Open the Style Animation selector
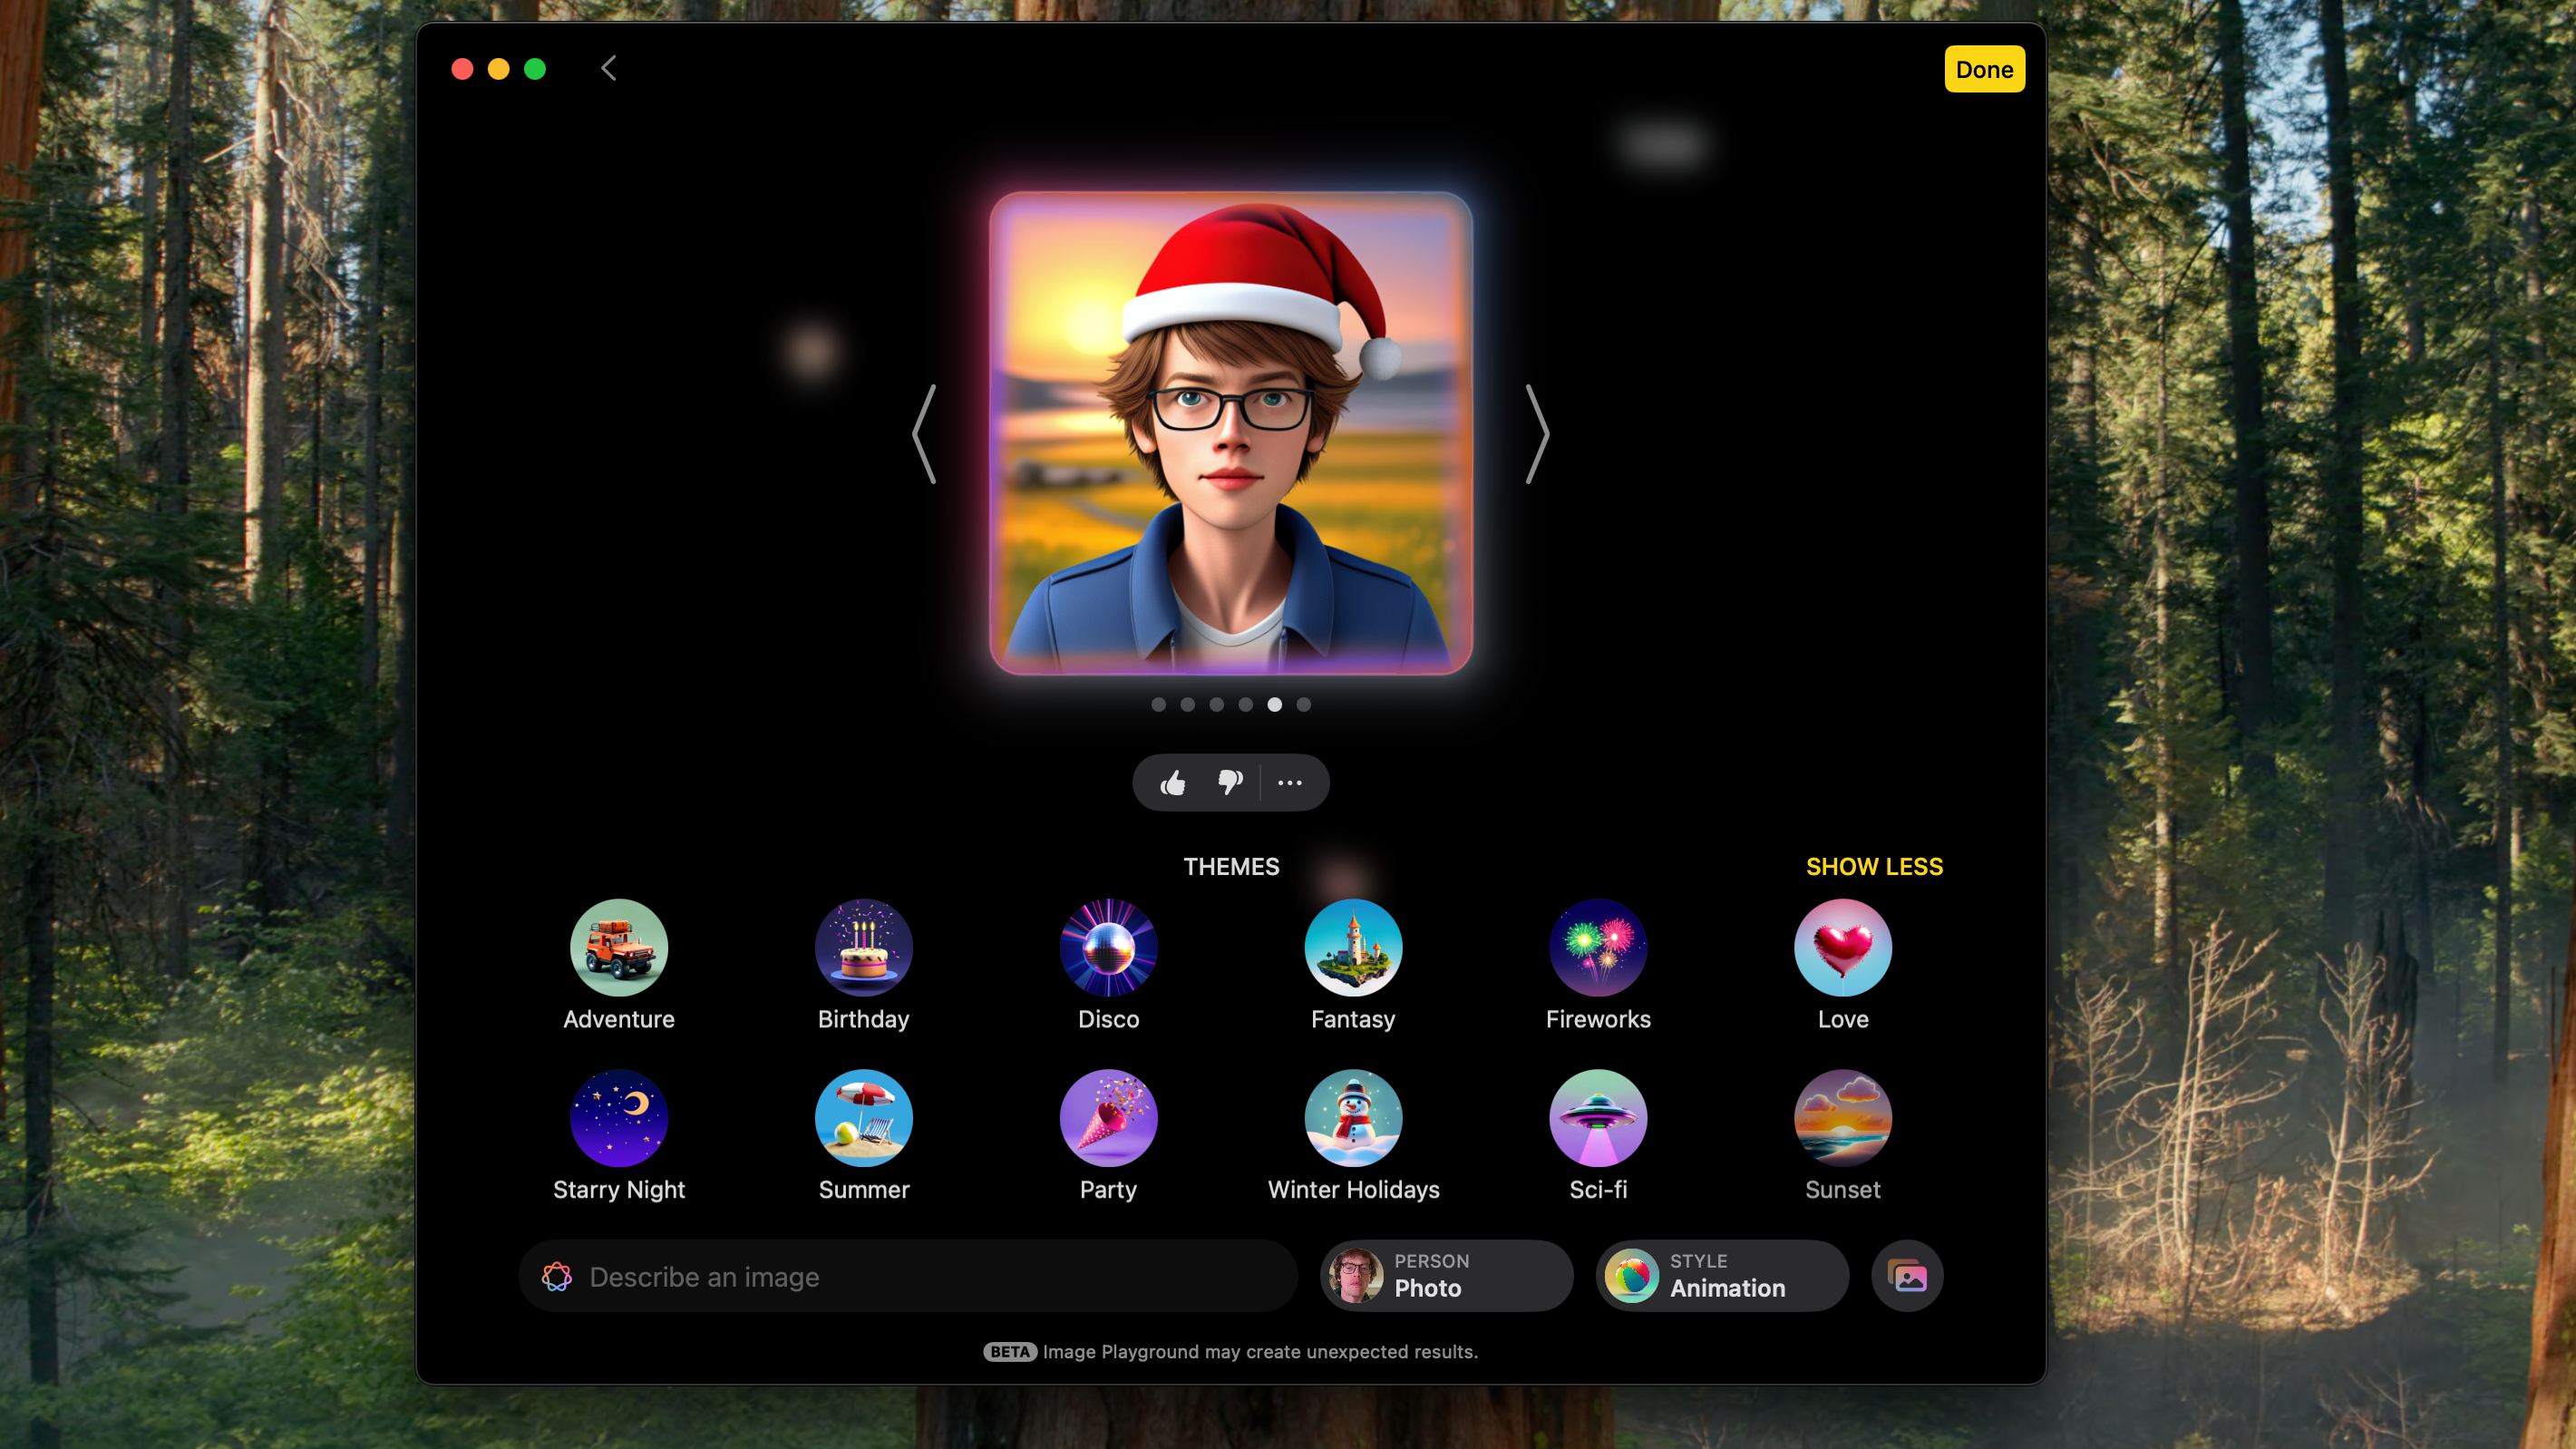Image resolution: width=2576 pixels, height=1449 pixels. coord(1722,1276)
